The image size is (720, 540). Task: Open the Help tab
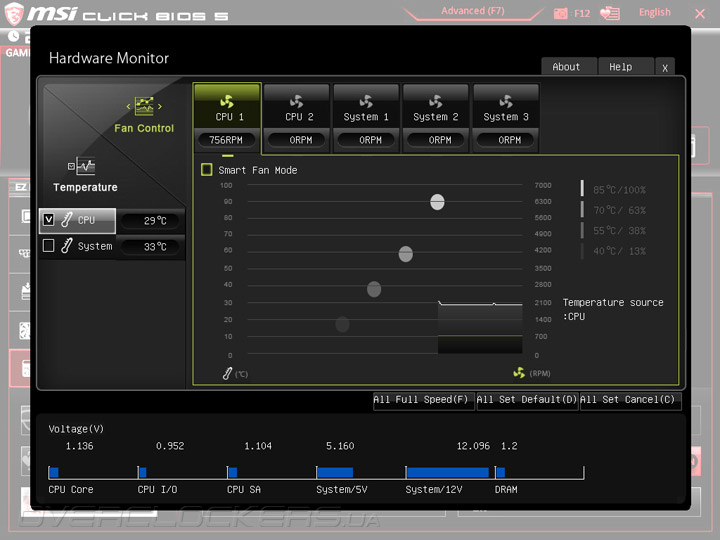tap(625, 67)
